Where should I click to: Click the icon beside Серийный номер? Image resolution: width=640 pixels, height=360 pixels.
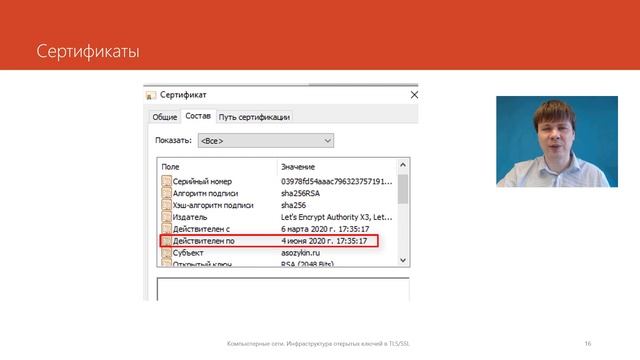coord(166,181)
